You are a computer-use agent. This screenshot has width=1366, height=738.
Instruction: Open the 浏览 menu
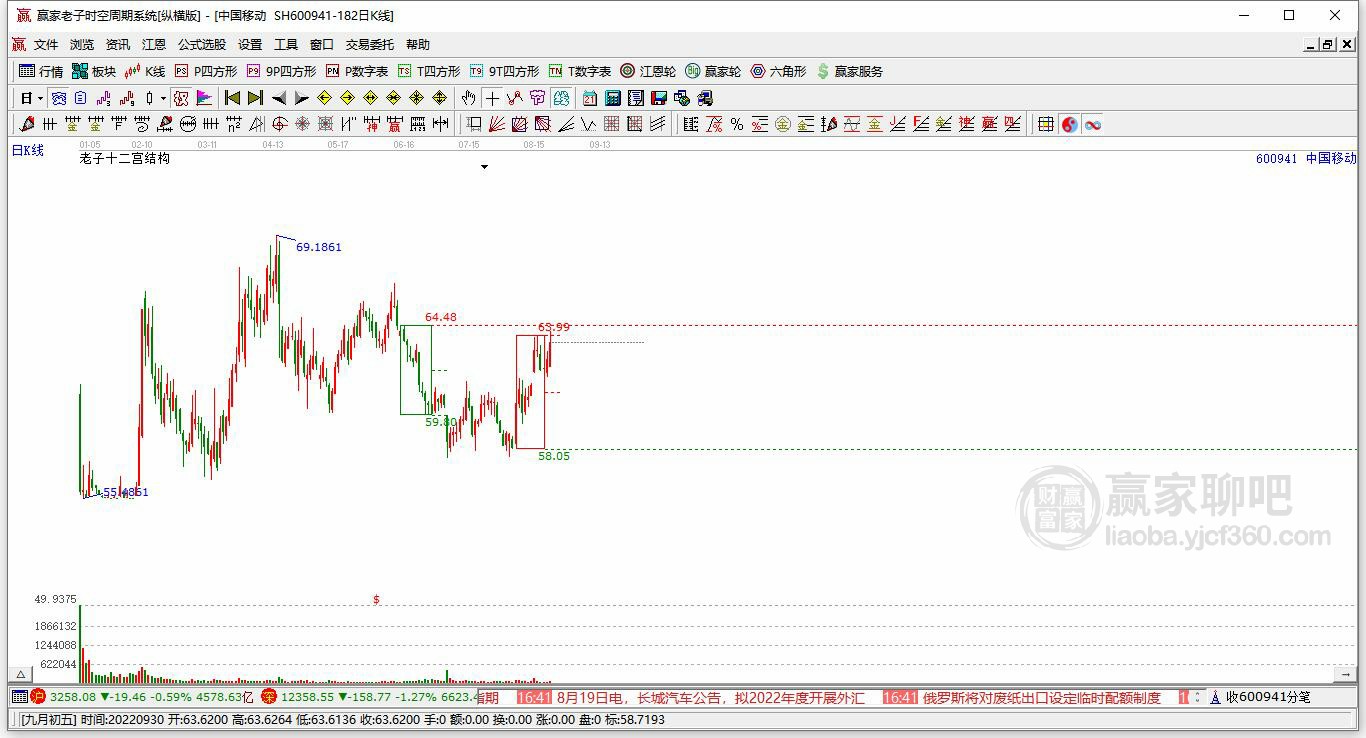point(82,45)
